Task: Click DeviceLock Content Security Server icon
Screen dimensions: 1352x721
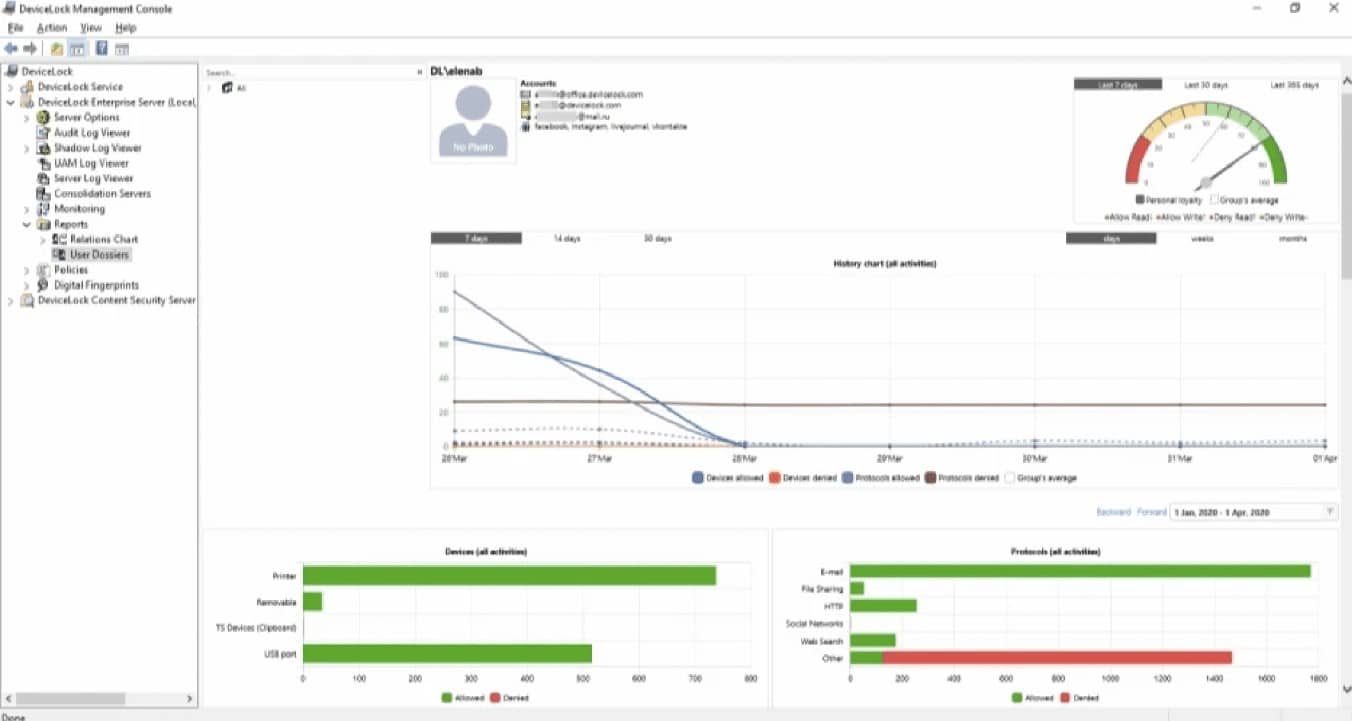Action: 28,300
